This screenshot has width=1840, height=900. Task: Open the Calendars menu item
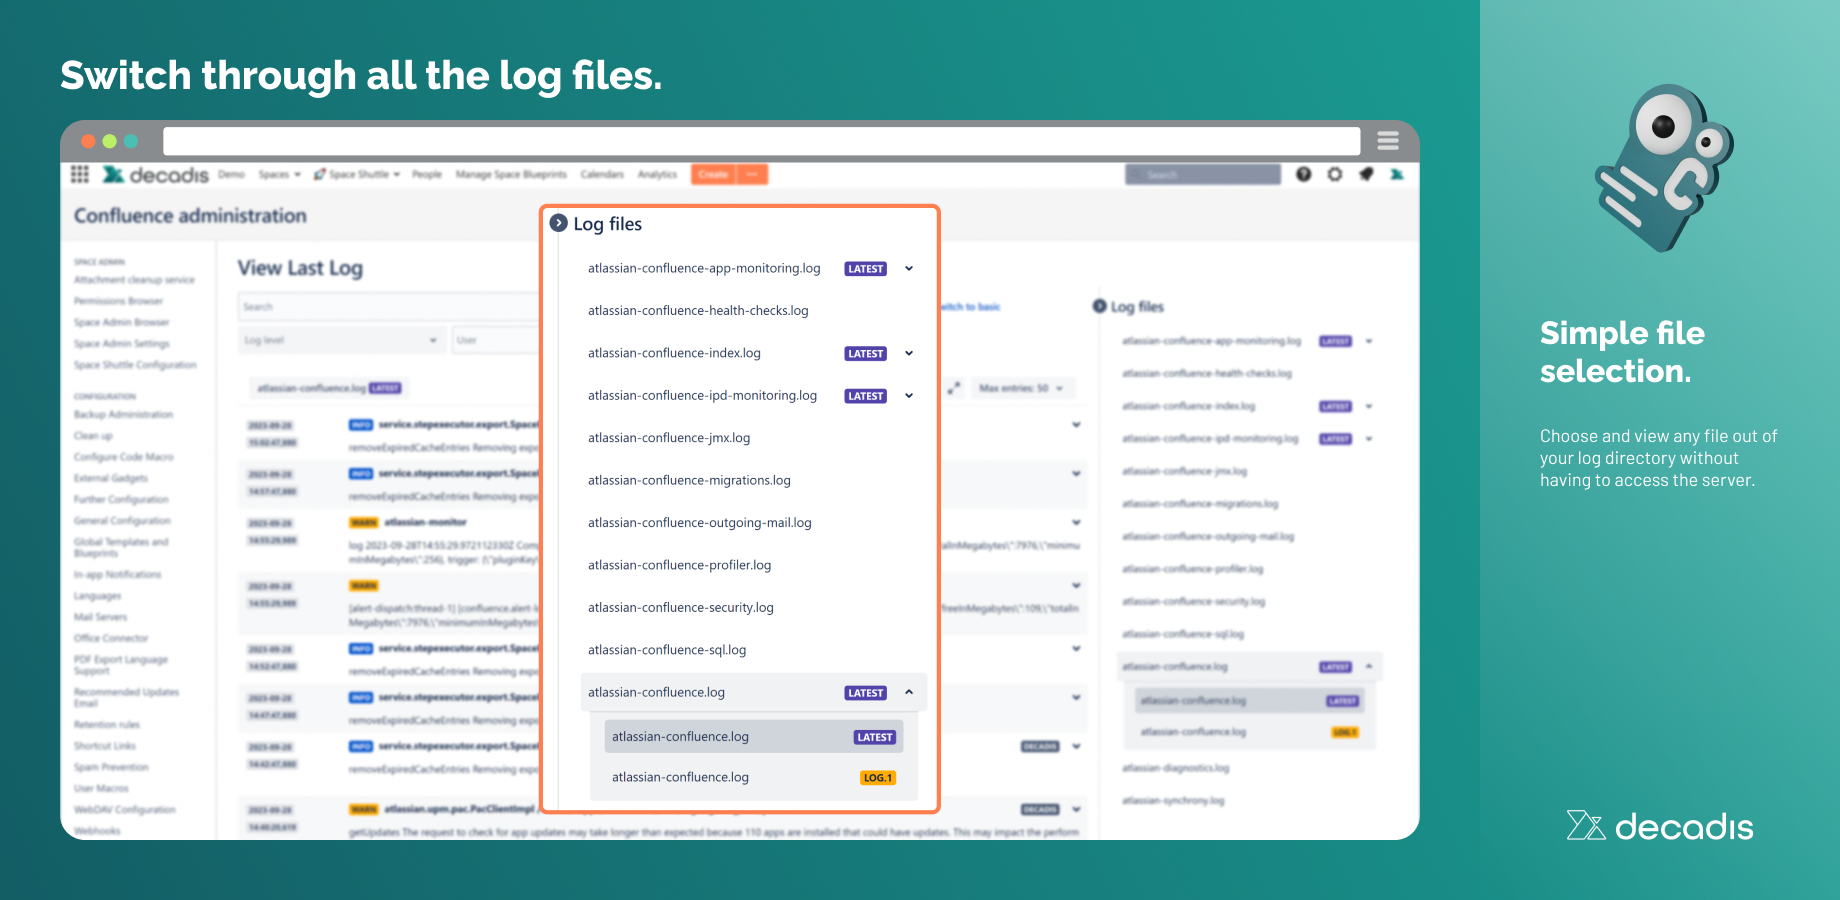[602, 174]
